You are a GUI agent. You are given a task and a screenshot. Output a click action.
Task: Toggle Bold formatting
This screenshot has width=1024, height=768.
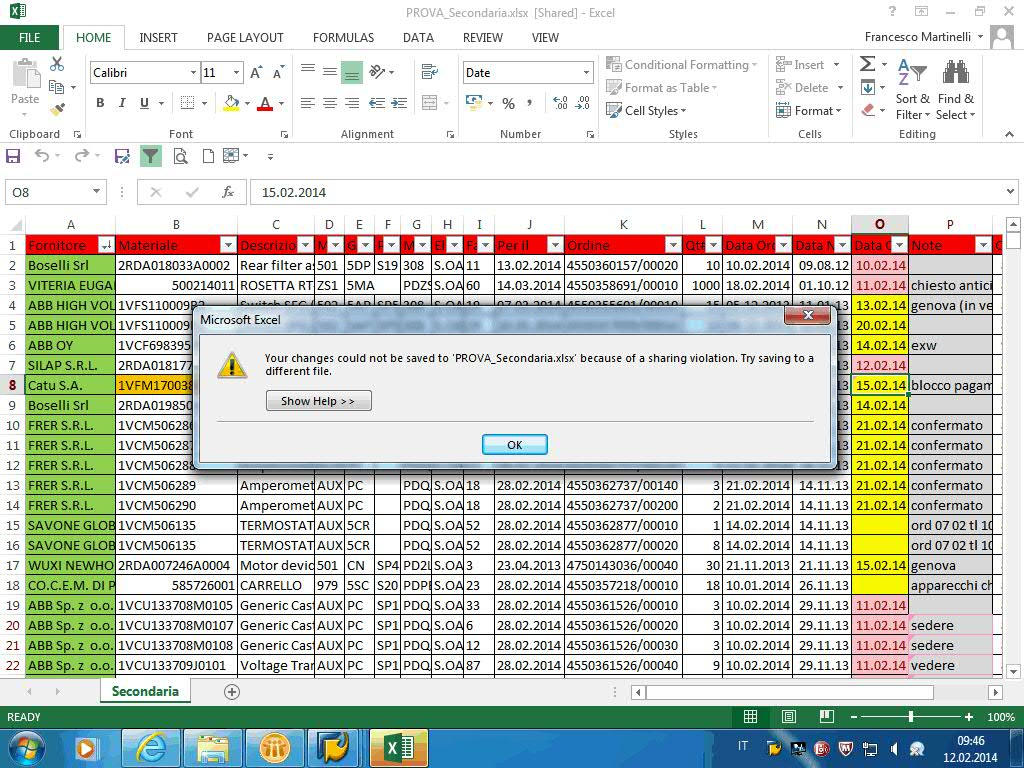point(100,103)
